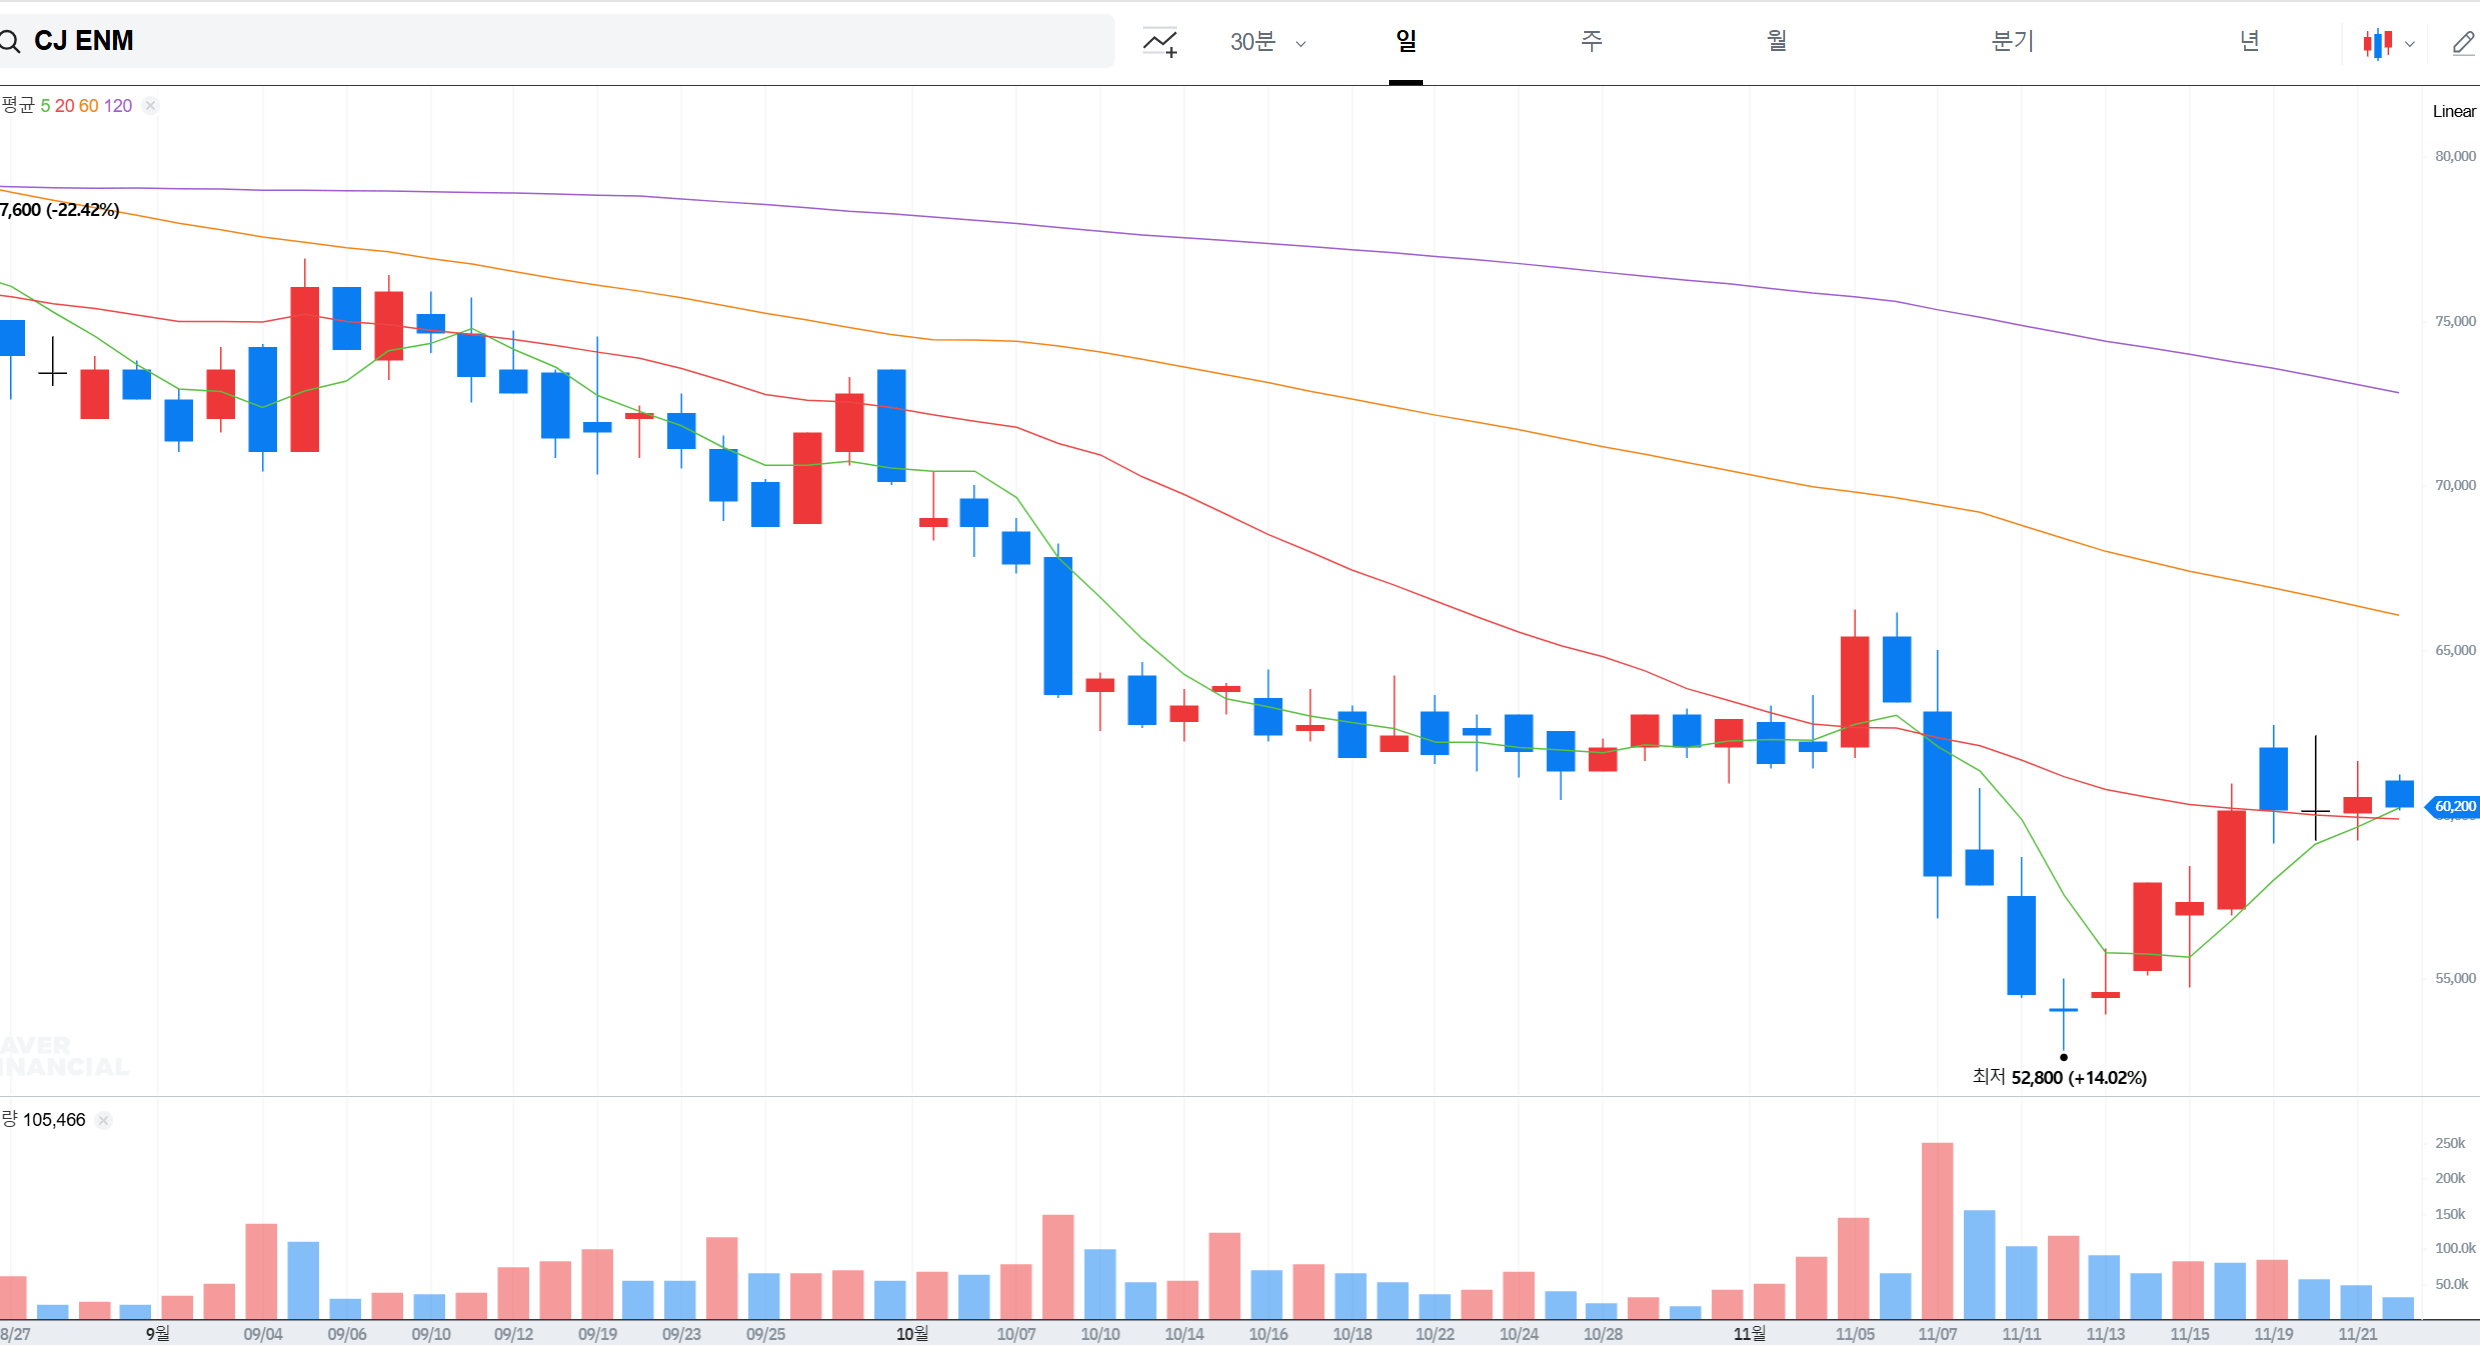Switch to the 주 weekly tab

1591,41
